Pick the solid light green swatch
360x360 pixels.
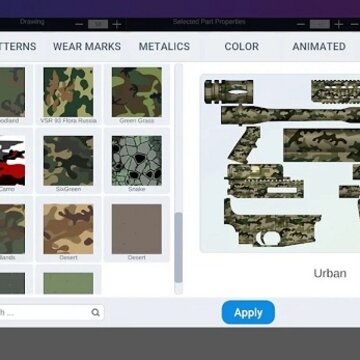pos(68,283)
